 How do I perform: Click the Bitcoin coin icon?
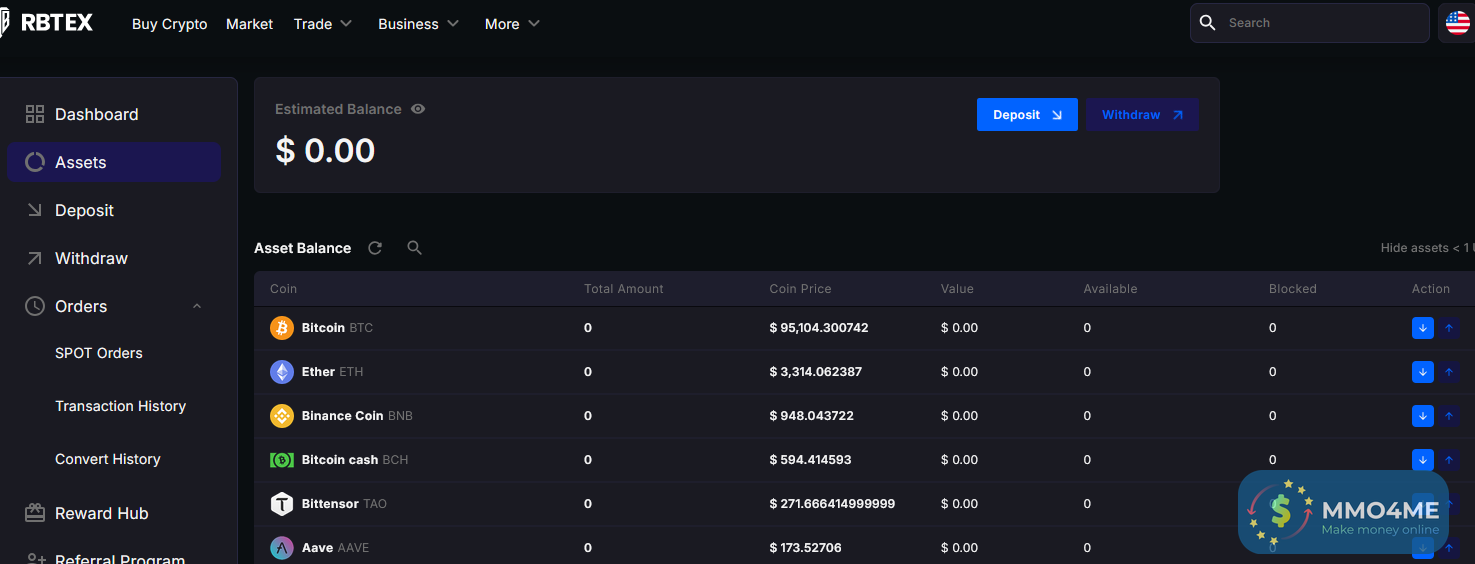click(x=282, y=328)
